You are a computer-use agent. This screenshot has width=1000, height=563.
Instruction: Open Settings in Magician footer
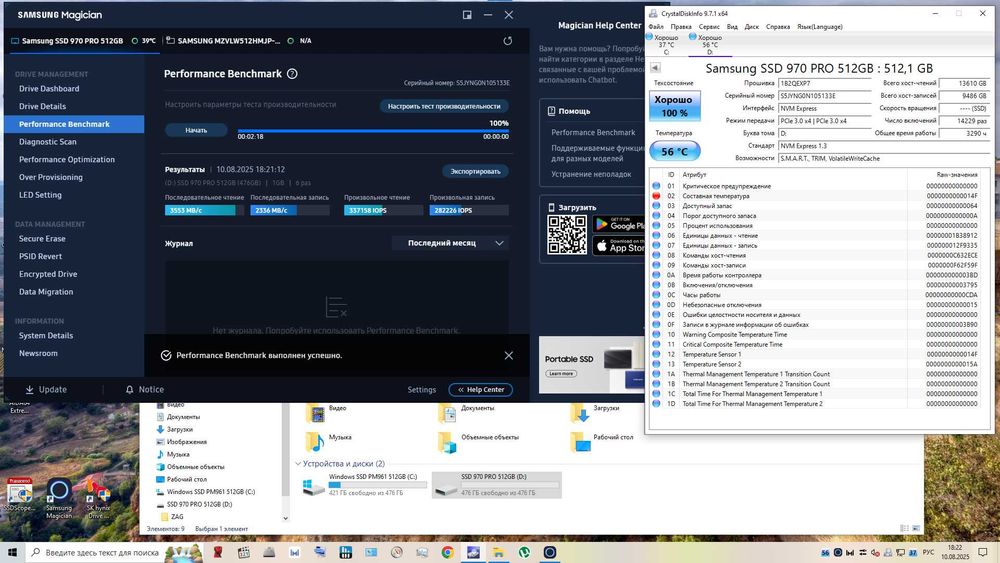pos(422,390)
